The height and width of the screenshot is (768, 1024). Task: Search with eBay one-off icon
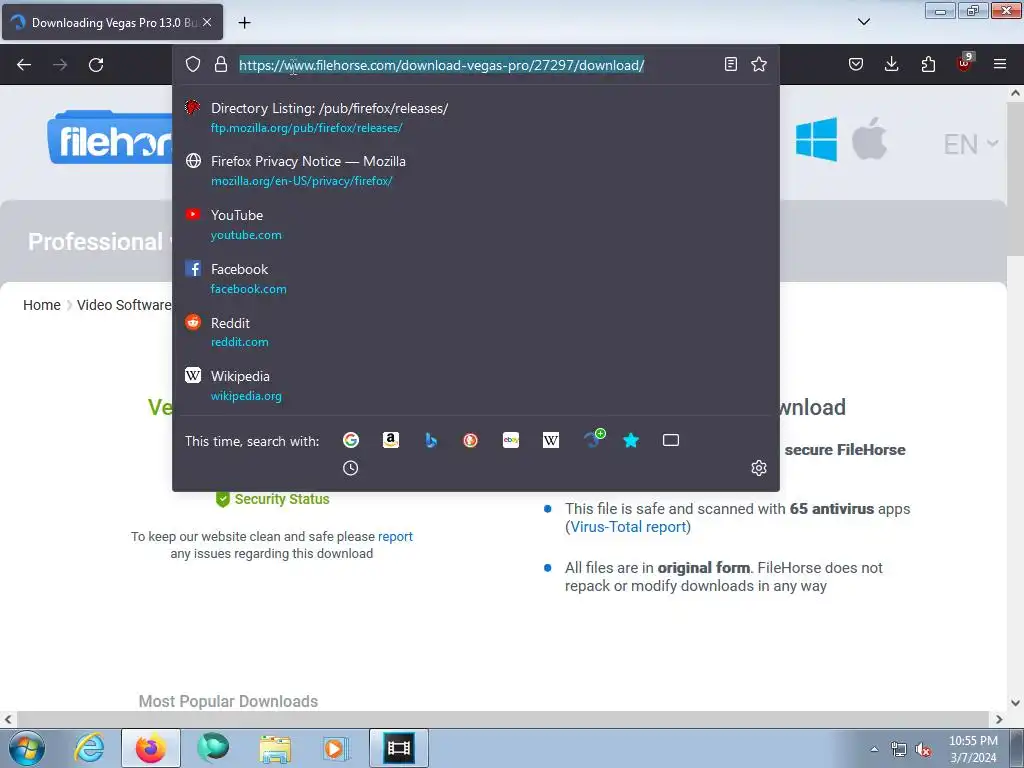(x=511, y=440)
